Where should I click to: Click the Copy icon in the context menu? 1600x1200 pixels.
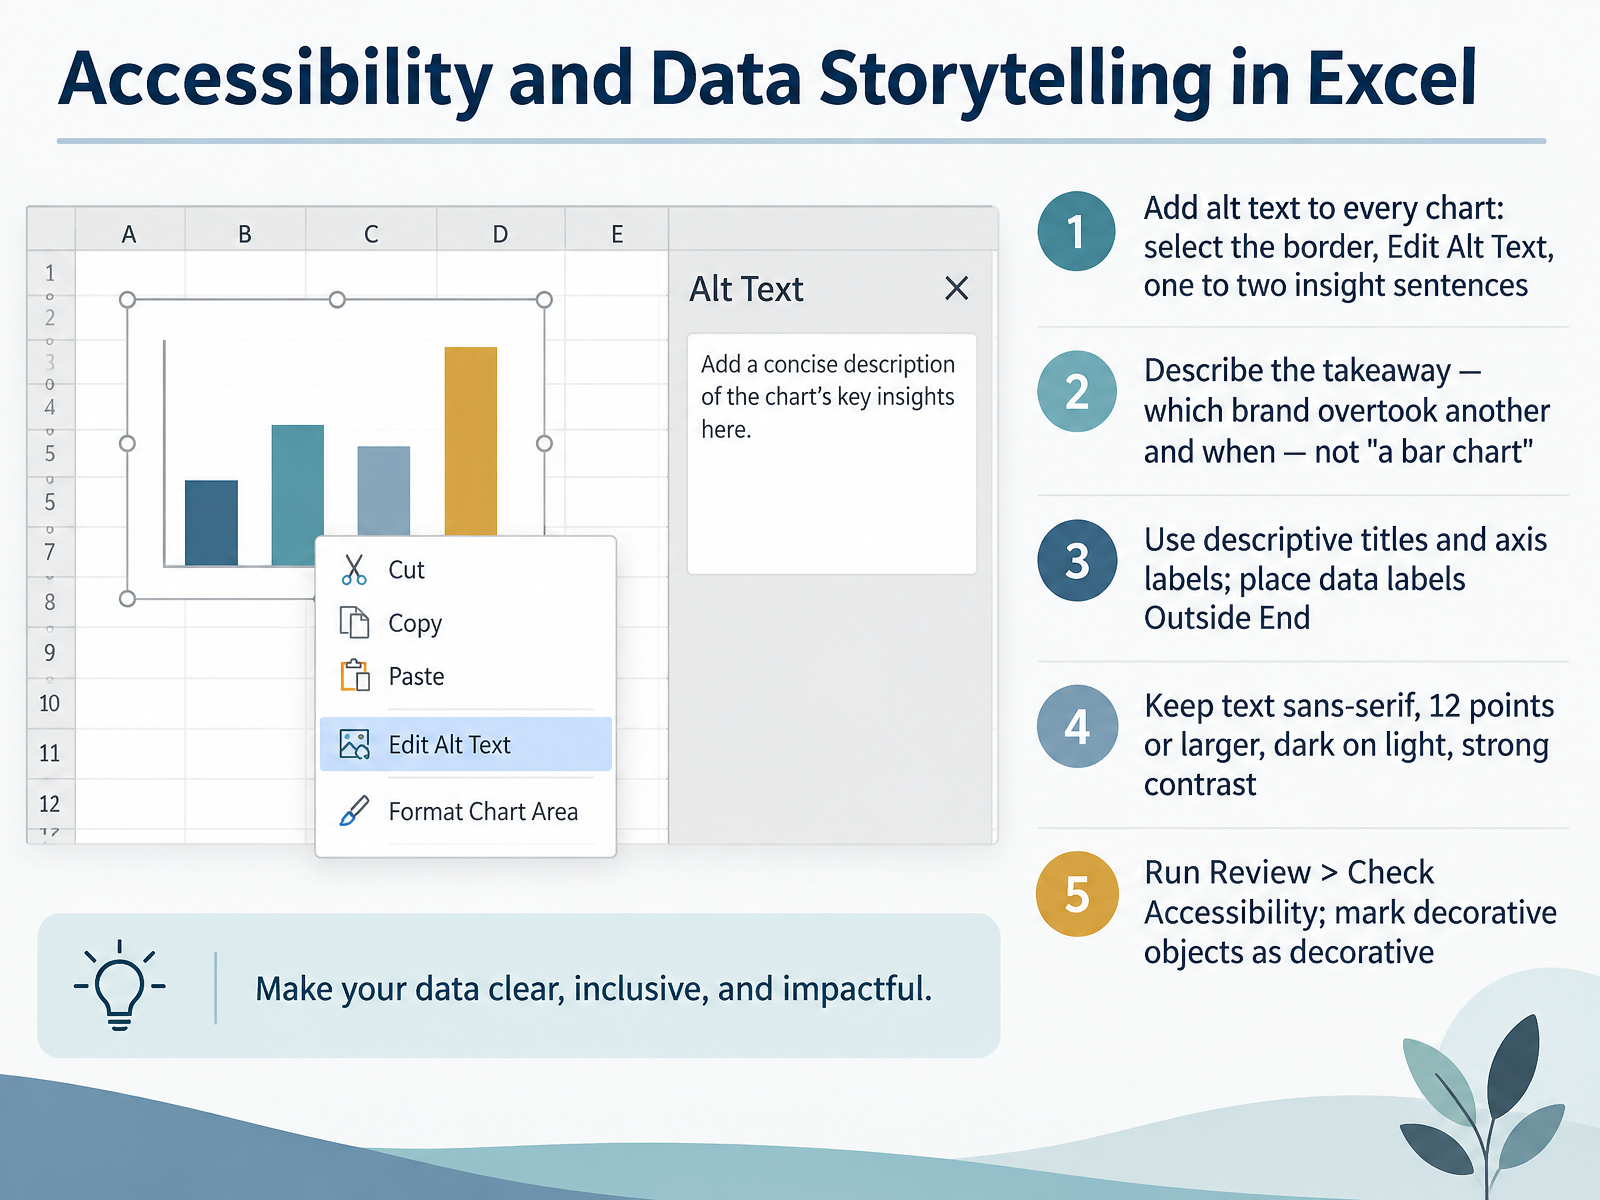(354, 622)
